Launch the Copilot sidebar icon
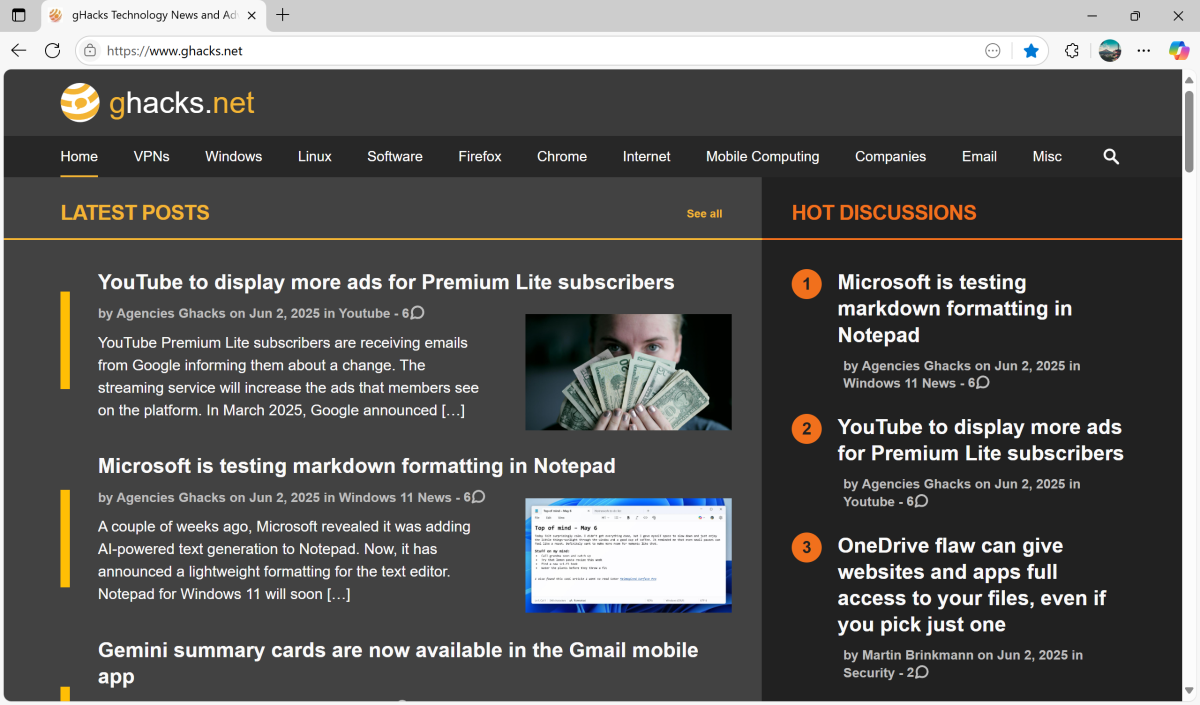 1179,50
